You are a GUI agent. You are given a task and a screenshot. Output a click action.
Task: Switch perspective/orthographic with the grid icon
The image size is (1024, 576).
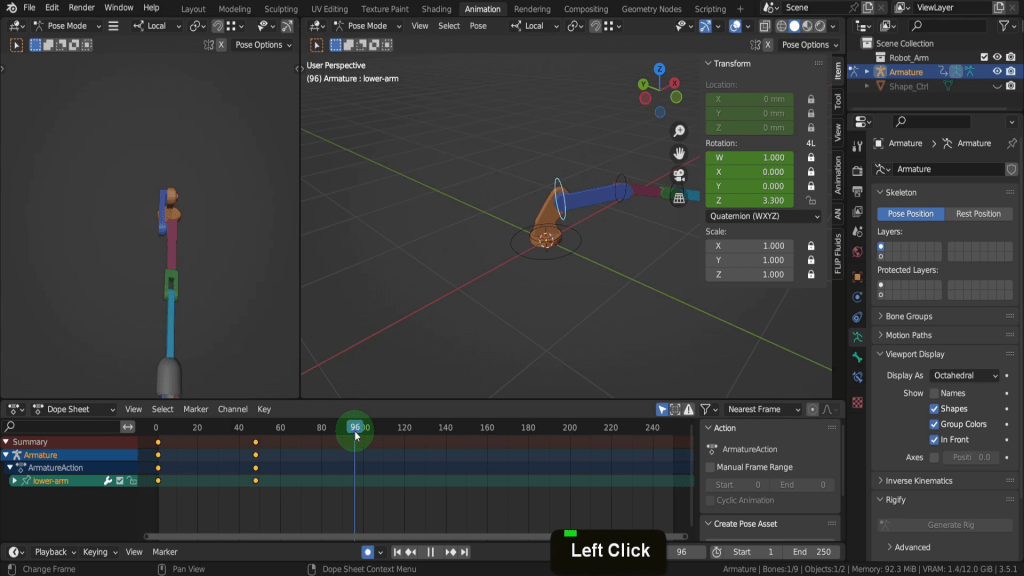coord(679,198)
